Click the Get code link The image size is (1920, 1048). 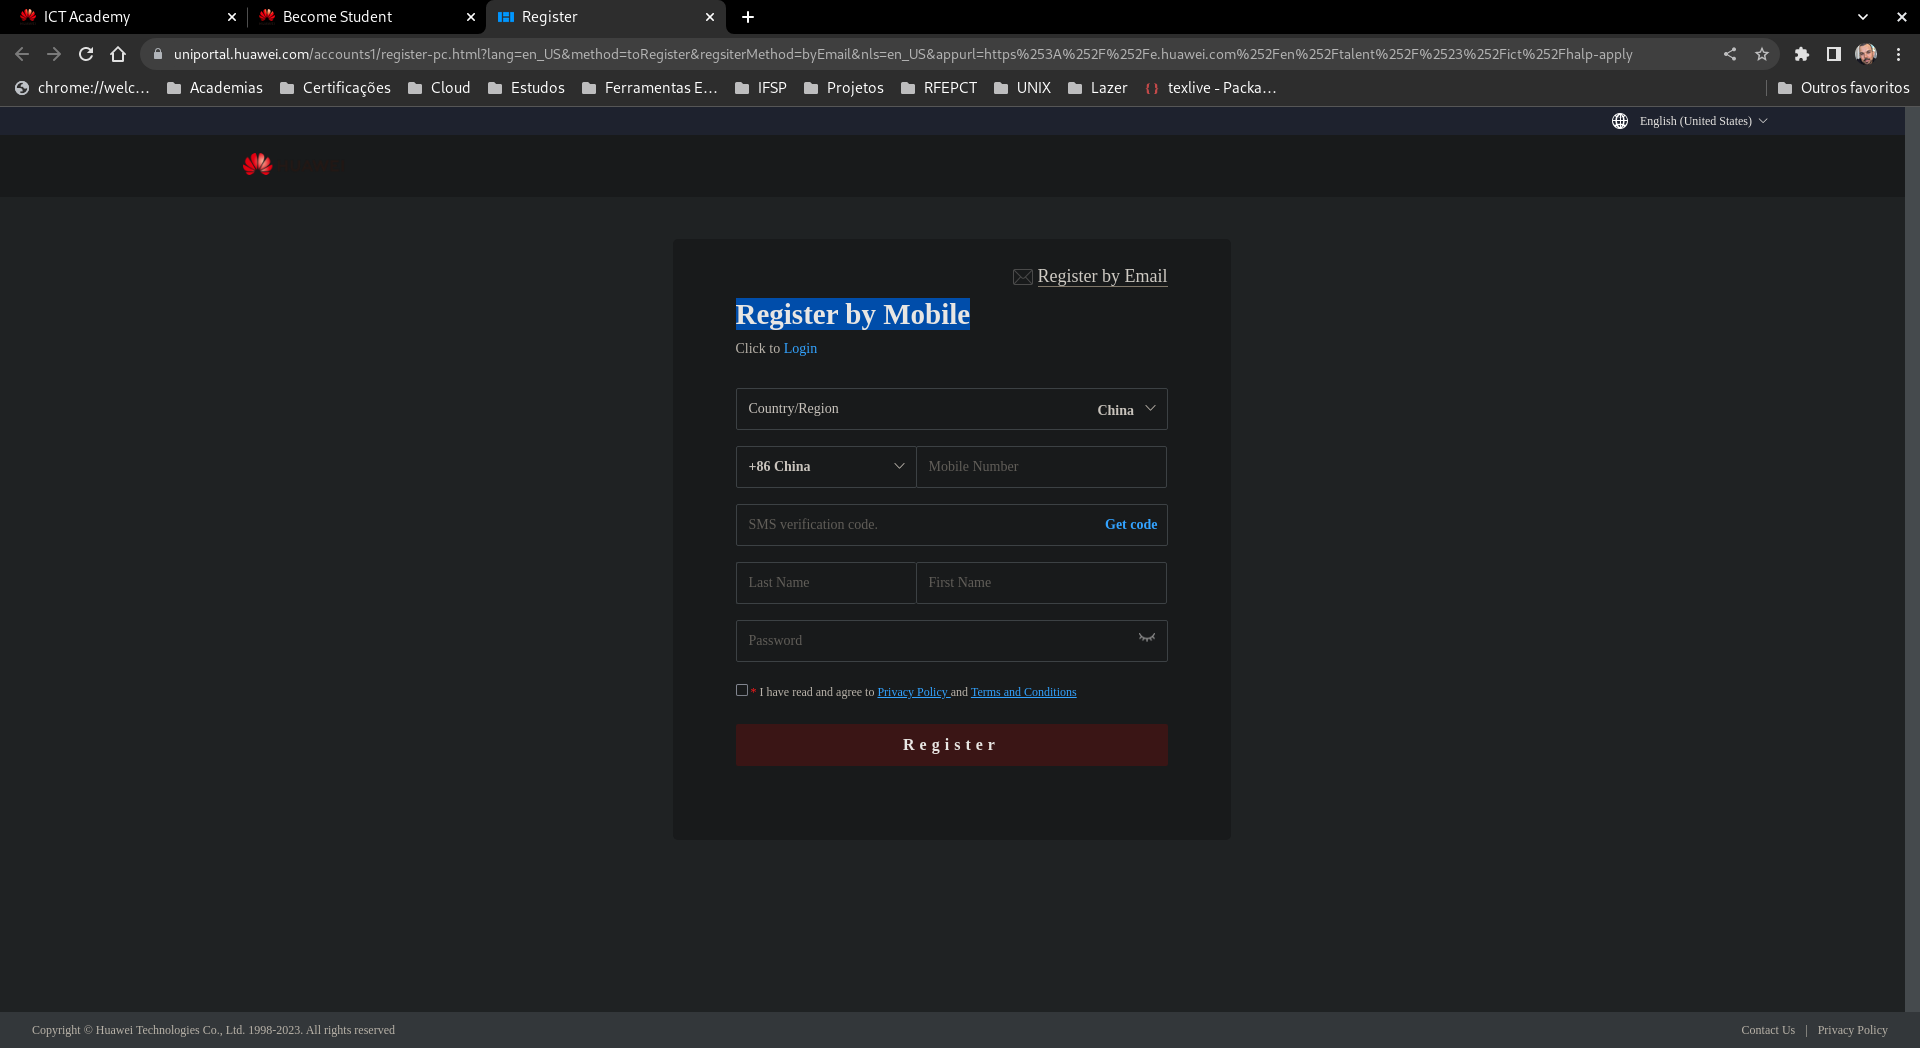point(1130,524)
